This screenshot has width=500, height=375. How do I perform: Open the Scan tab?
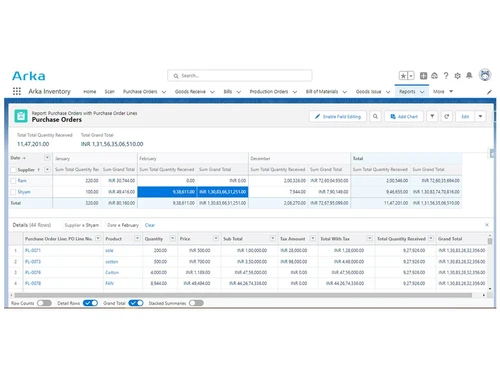point(109,92)
